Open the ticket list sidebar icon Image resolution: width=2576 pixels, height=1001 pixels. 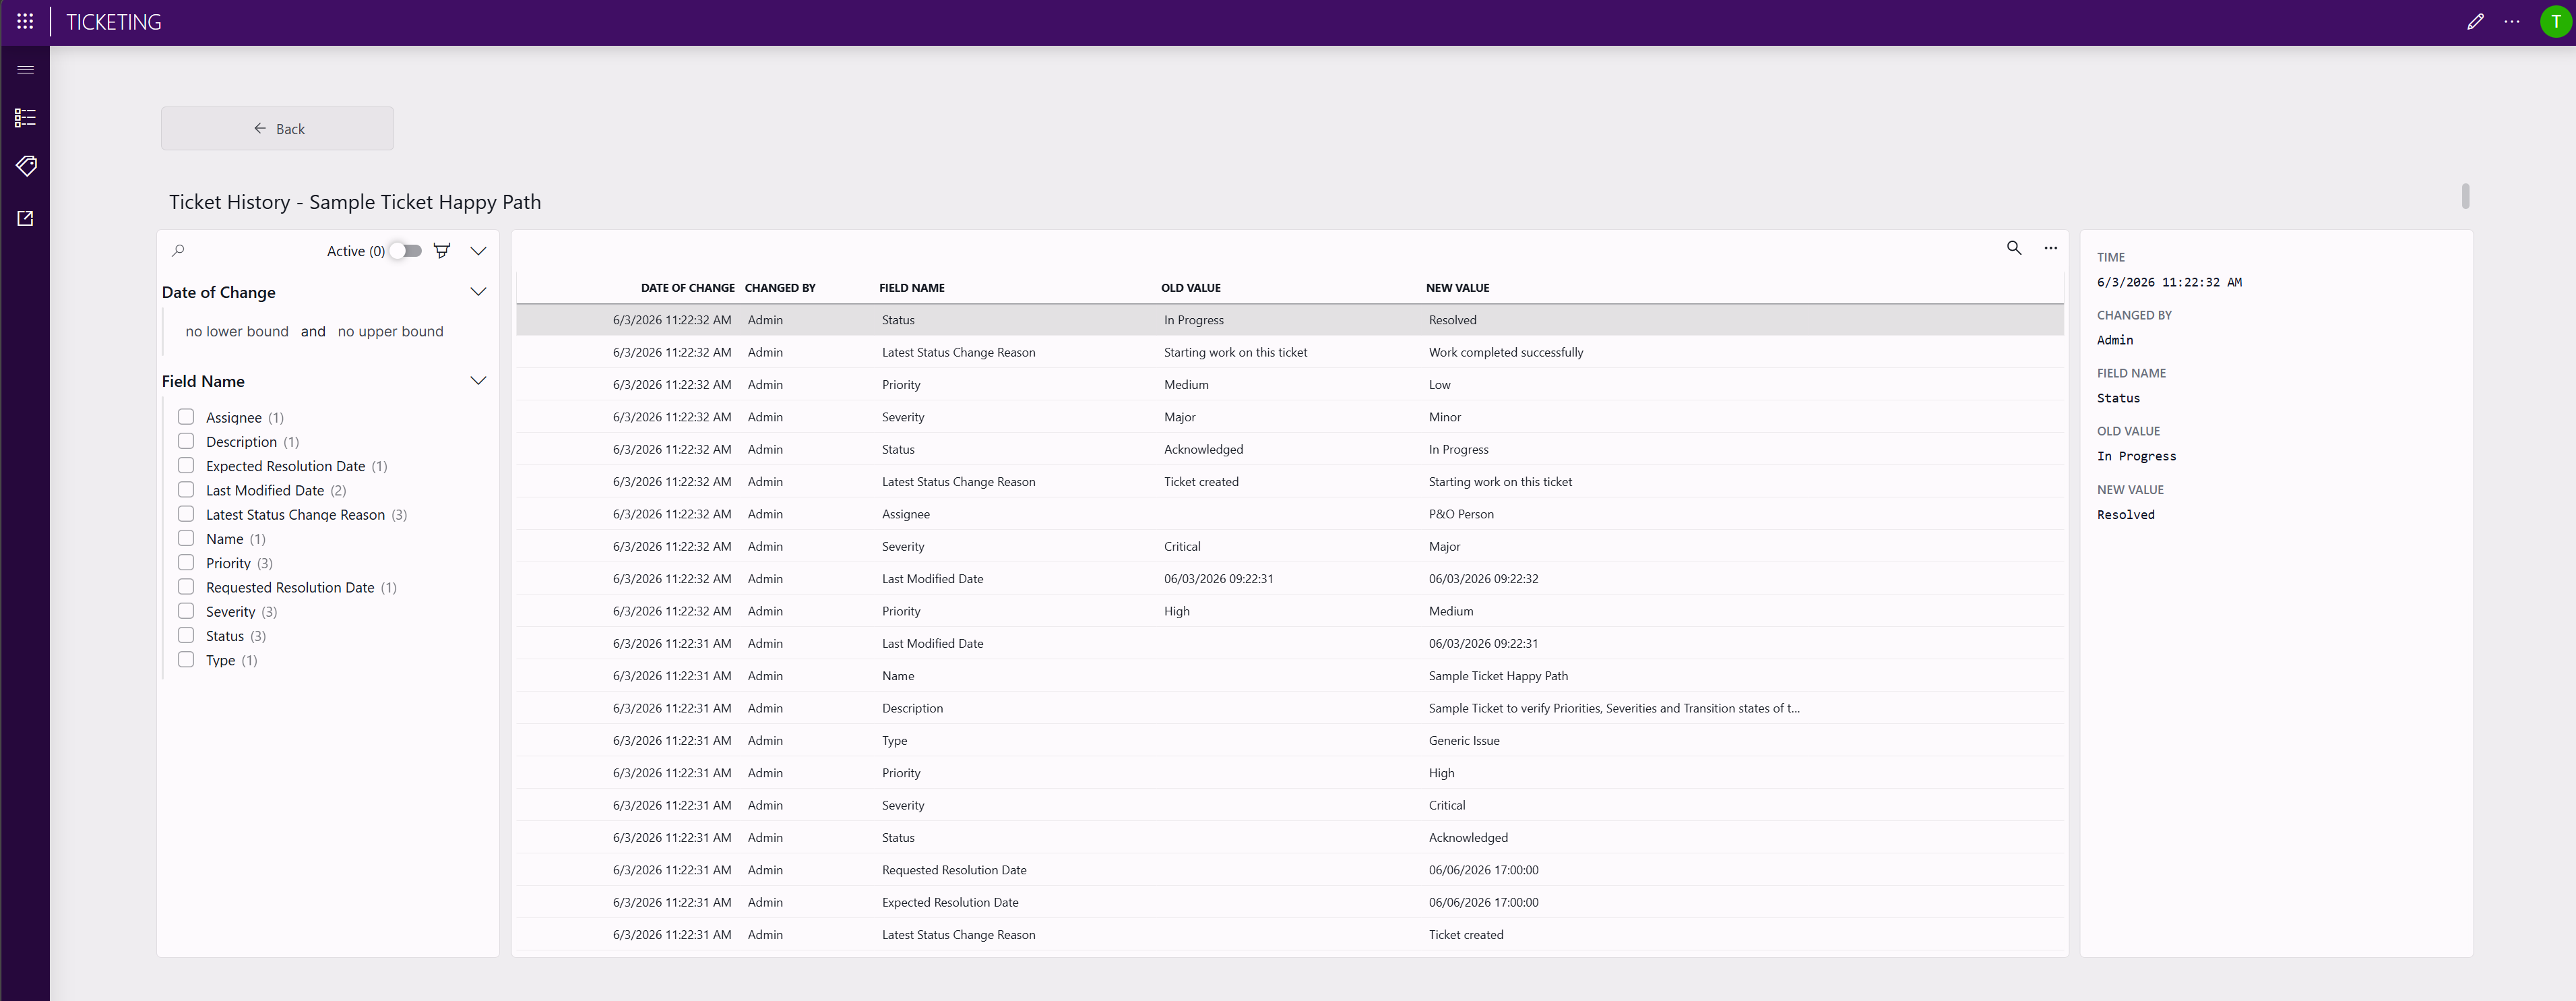(26, 118)
